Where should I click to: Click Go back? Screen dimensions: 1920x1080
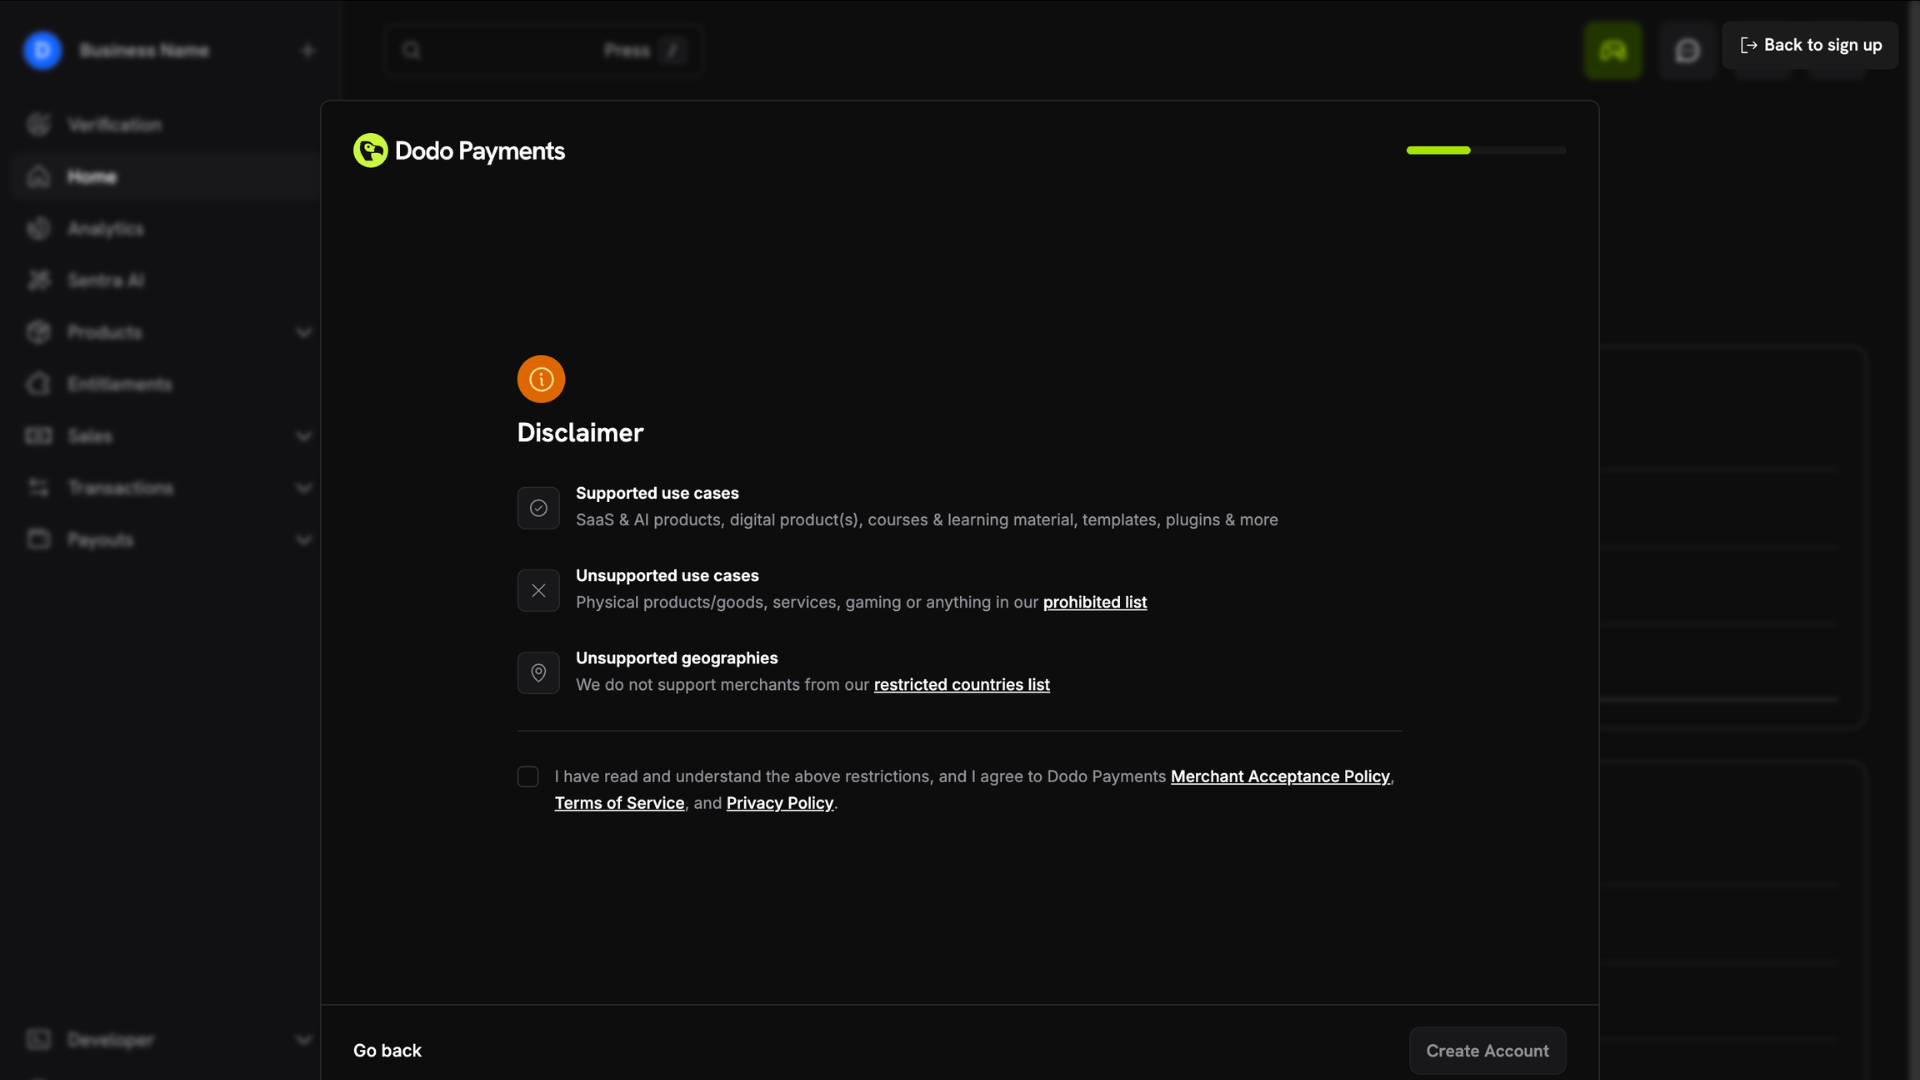click(387, 1051)
